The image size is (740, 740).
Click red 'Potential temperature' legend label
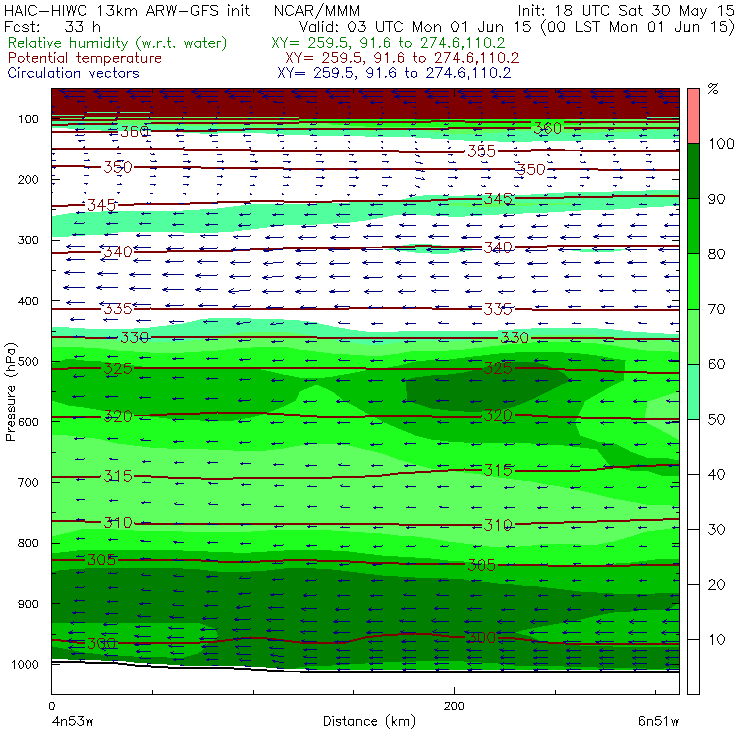click(85, 58)
